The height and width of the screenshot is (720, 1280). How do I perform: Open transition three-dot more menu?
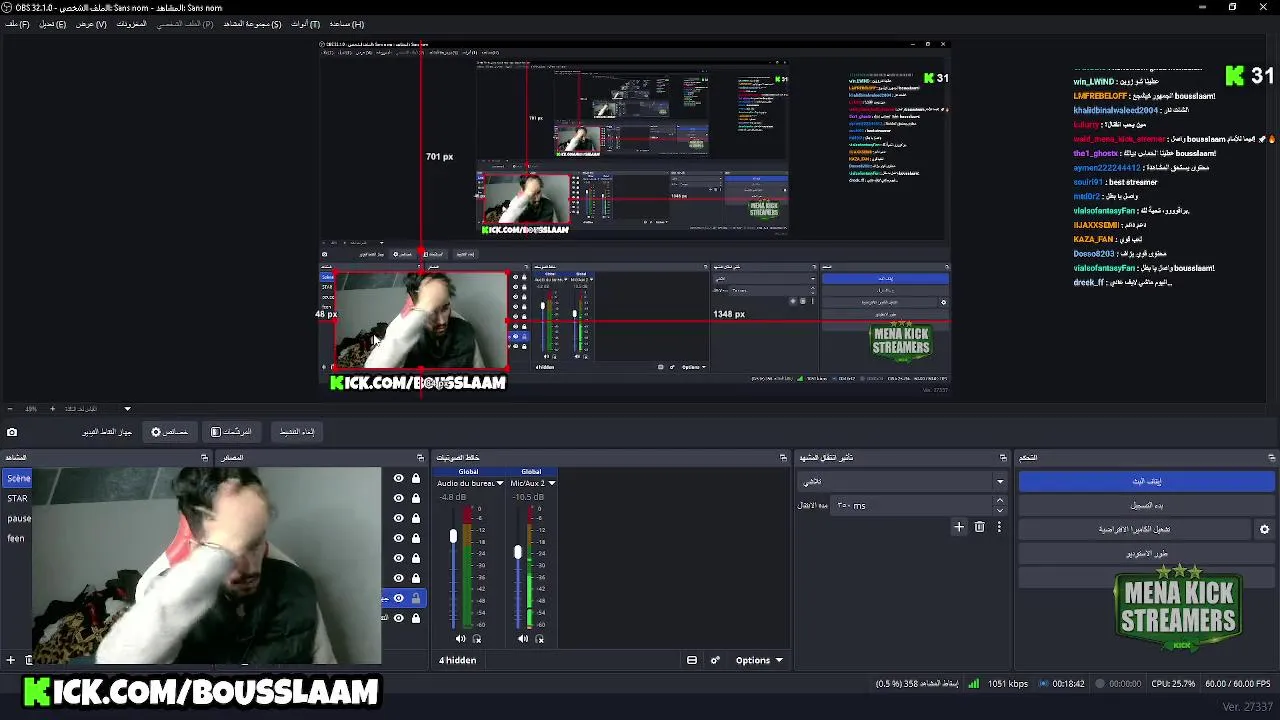coord(998,527)
